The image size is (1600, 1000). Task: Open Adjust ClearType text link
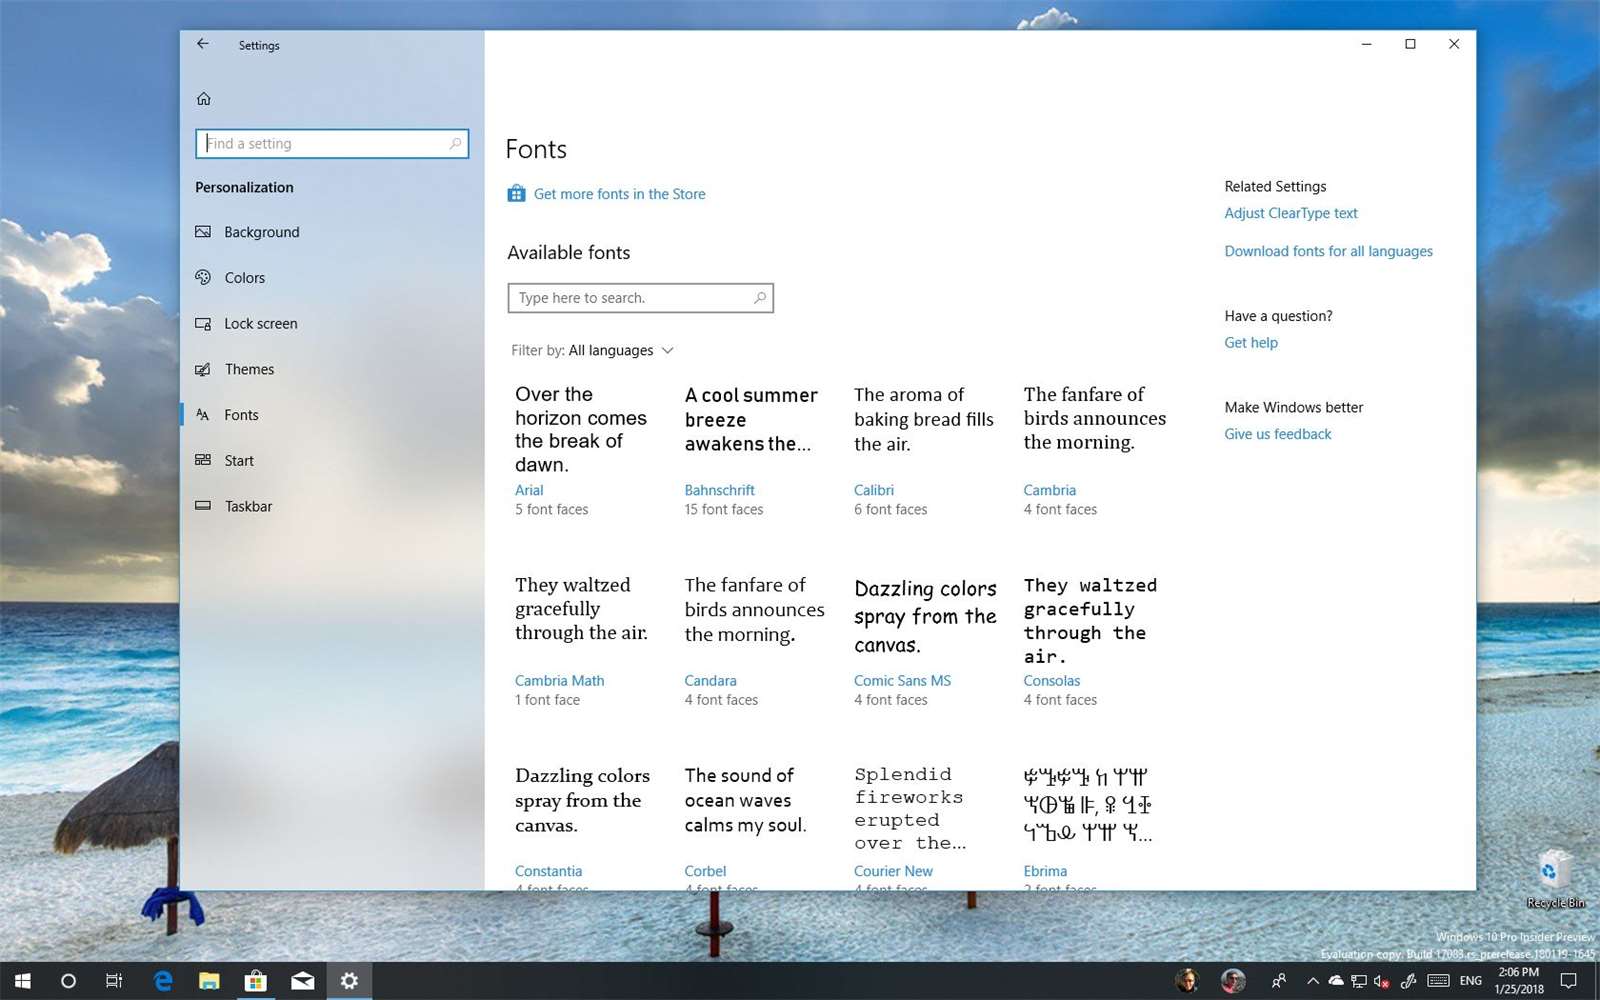[x=1291, y=213]
